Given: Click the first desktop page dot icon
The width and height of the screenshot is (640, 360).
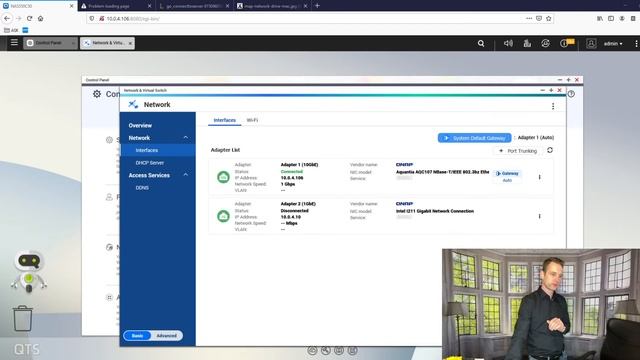Looking at the screenshot, I should (x=312, y=350).
